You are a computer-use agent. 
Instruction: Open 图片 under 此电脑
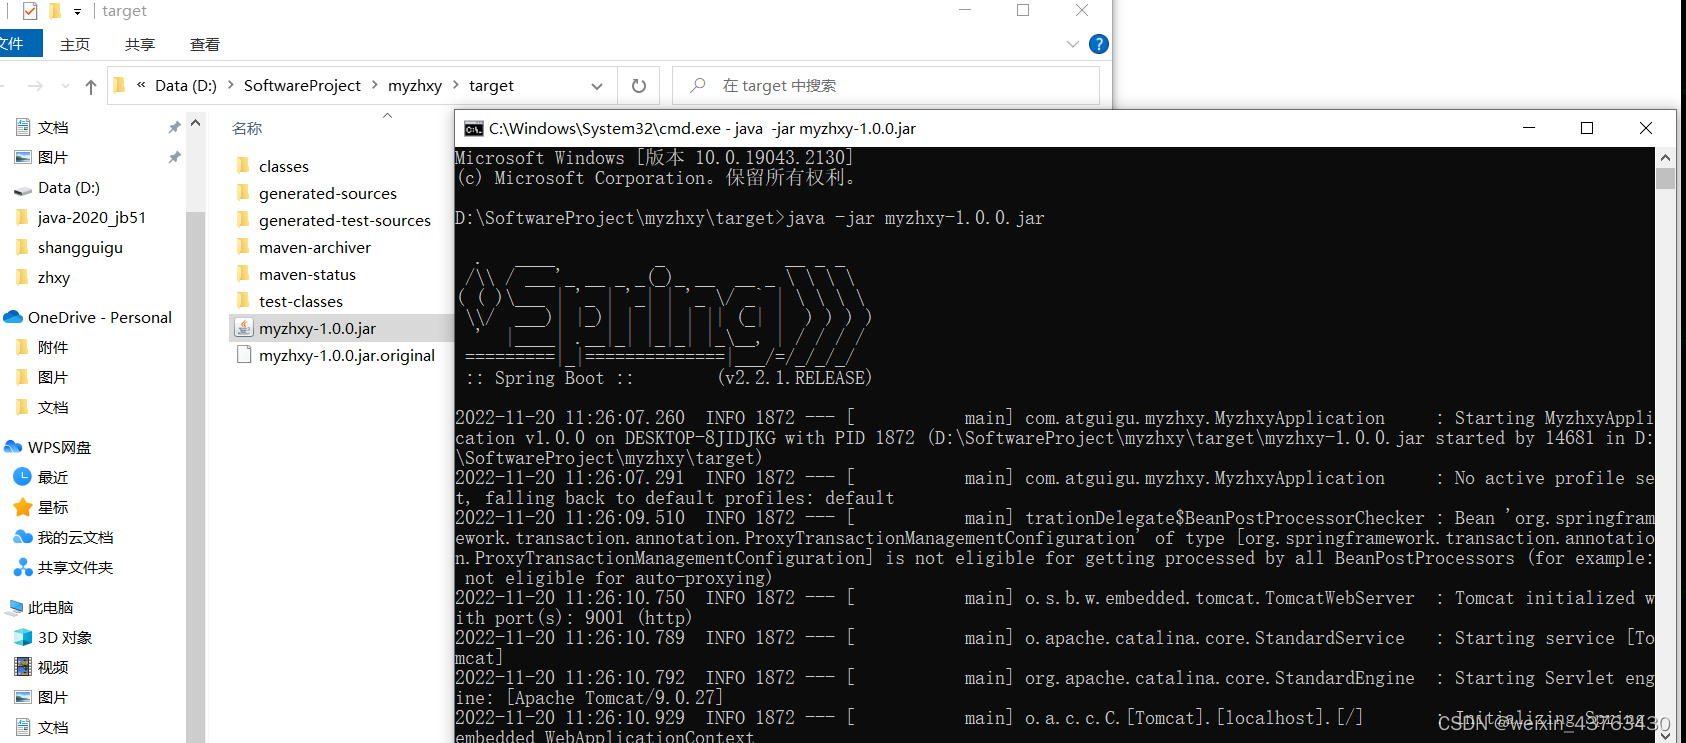click(53, 697)
